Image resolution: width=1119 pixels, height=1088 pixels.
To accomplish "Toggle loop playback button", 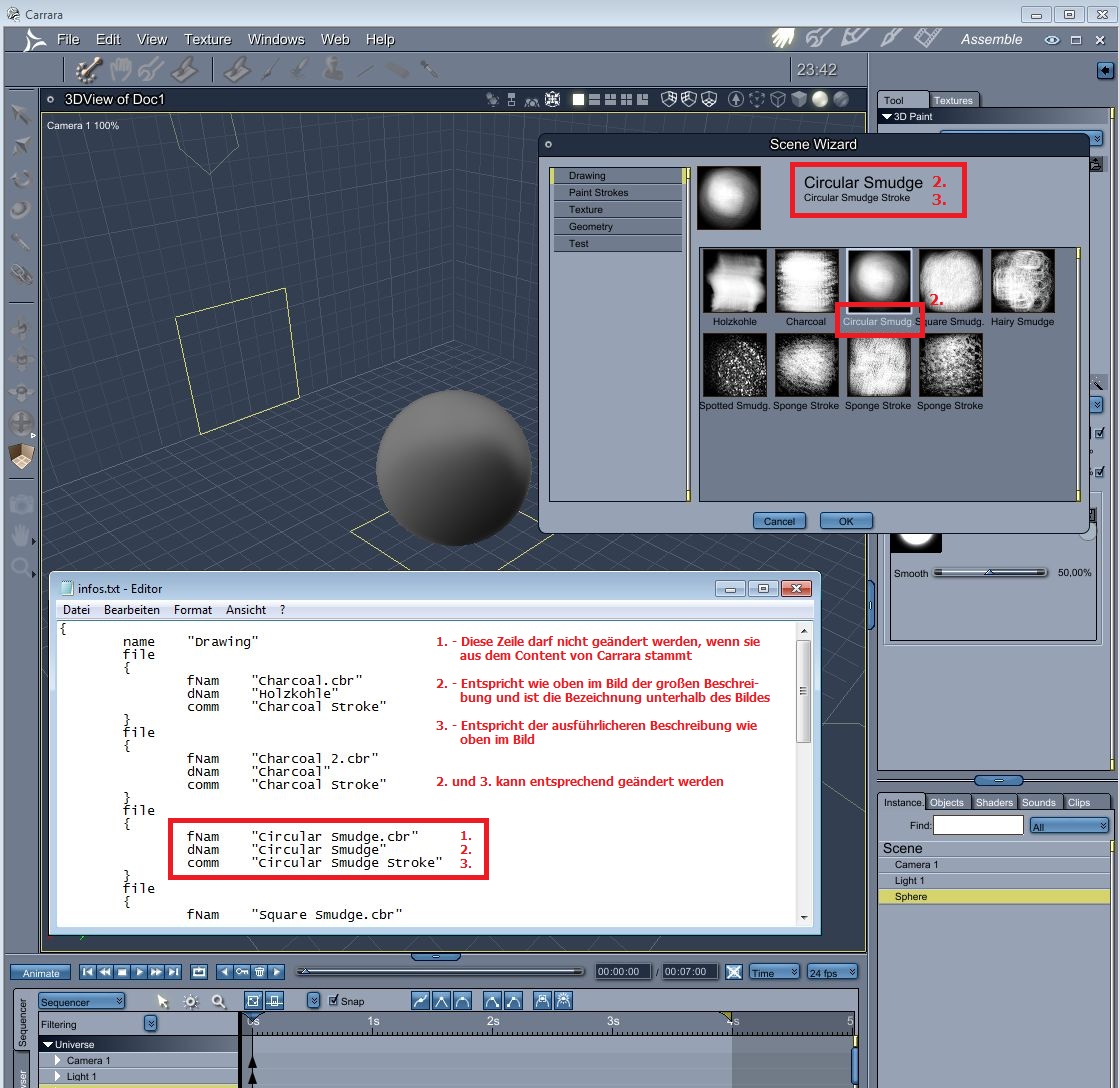I will point(199,972).
